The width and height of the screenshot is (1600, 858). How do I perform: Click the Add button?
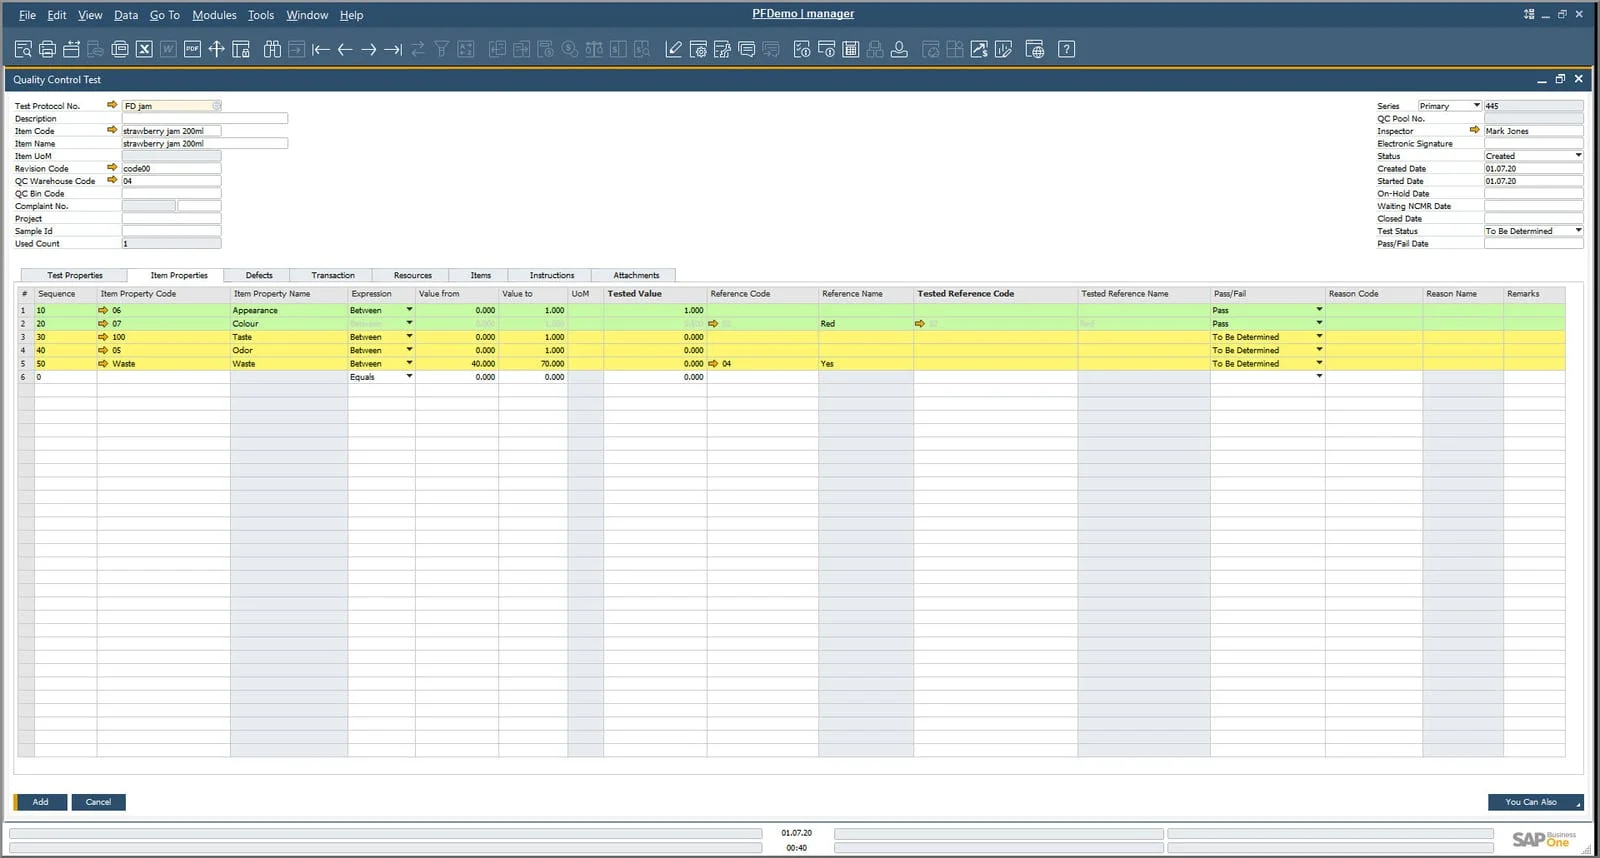(x=40, y=802)
